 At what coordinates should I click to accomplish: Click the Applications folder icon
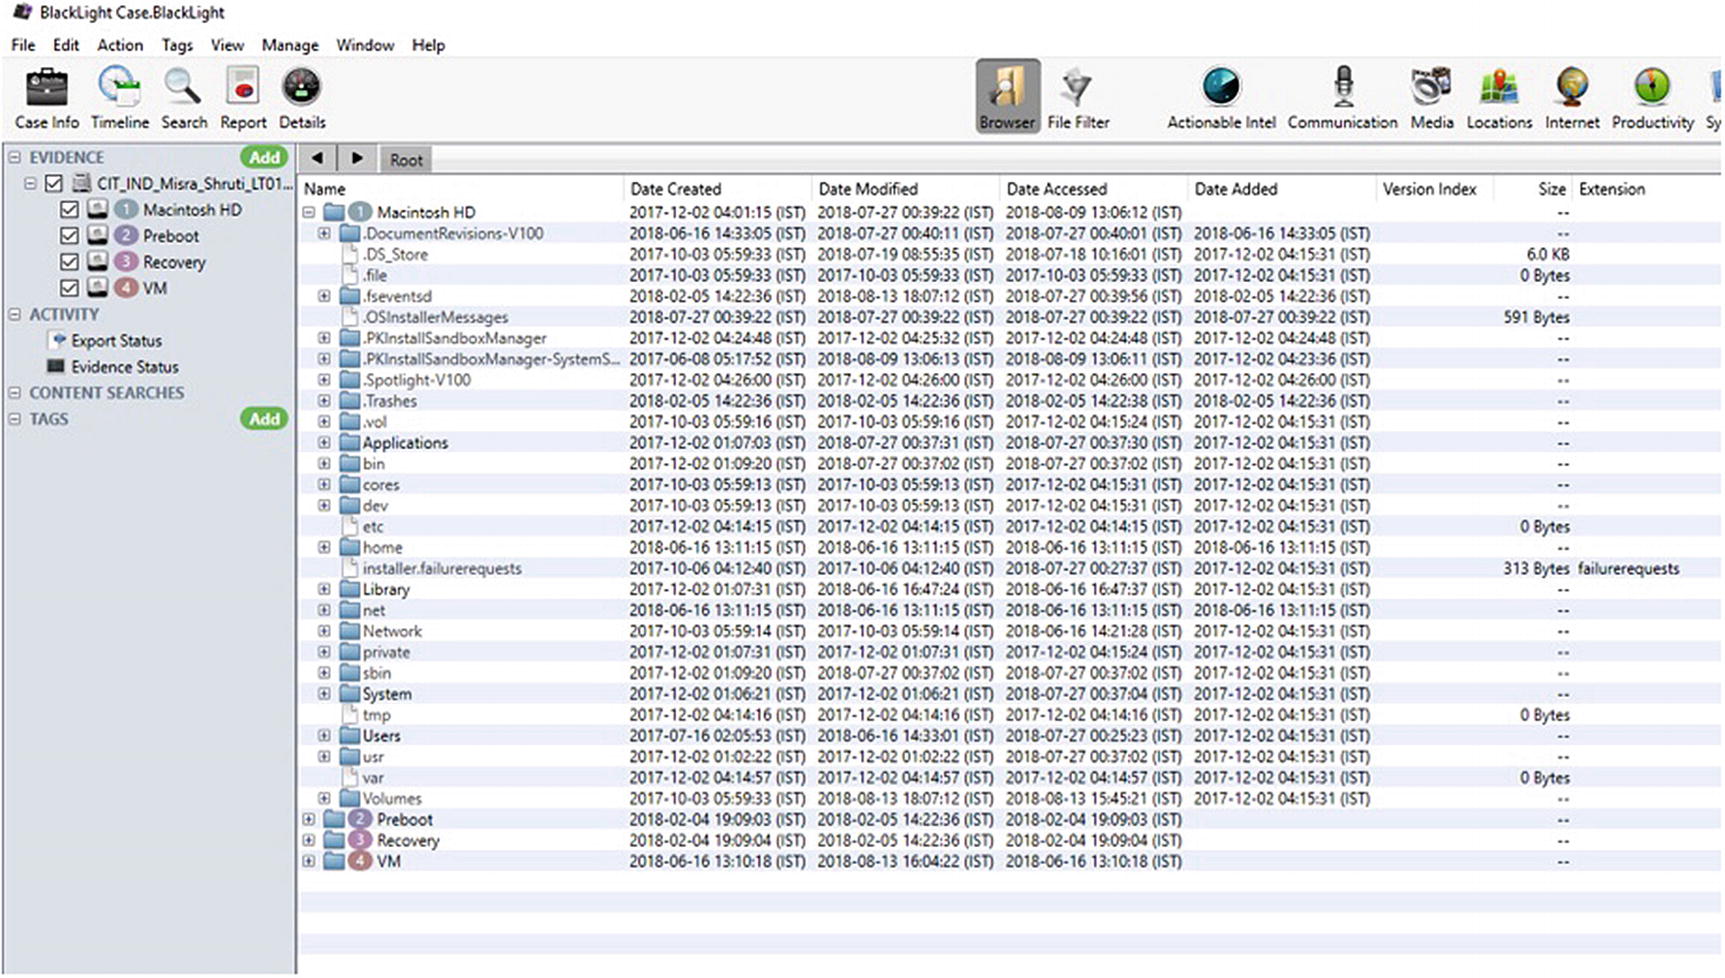pos(349,442)
